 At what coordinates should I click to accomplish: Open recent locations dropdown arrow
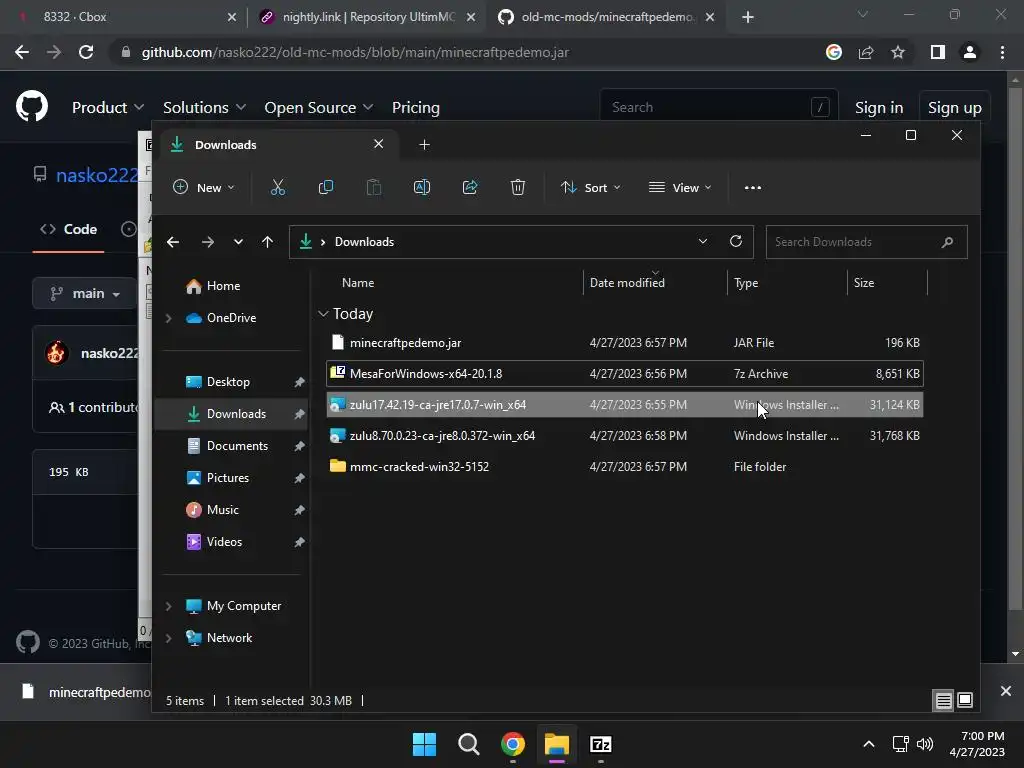pyautogui.click(x=238, y=242)
